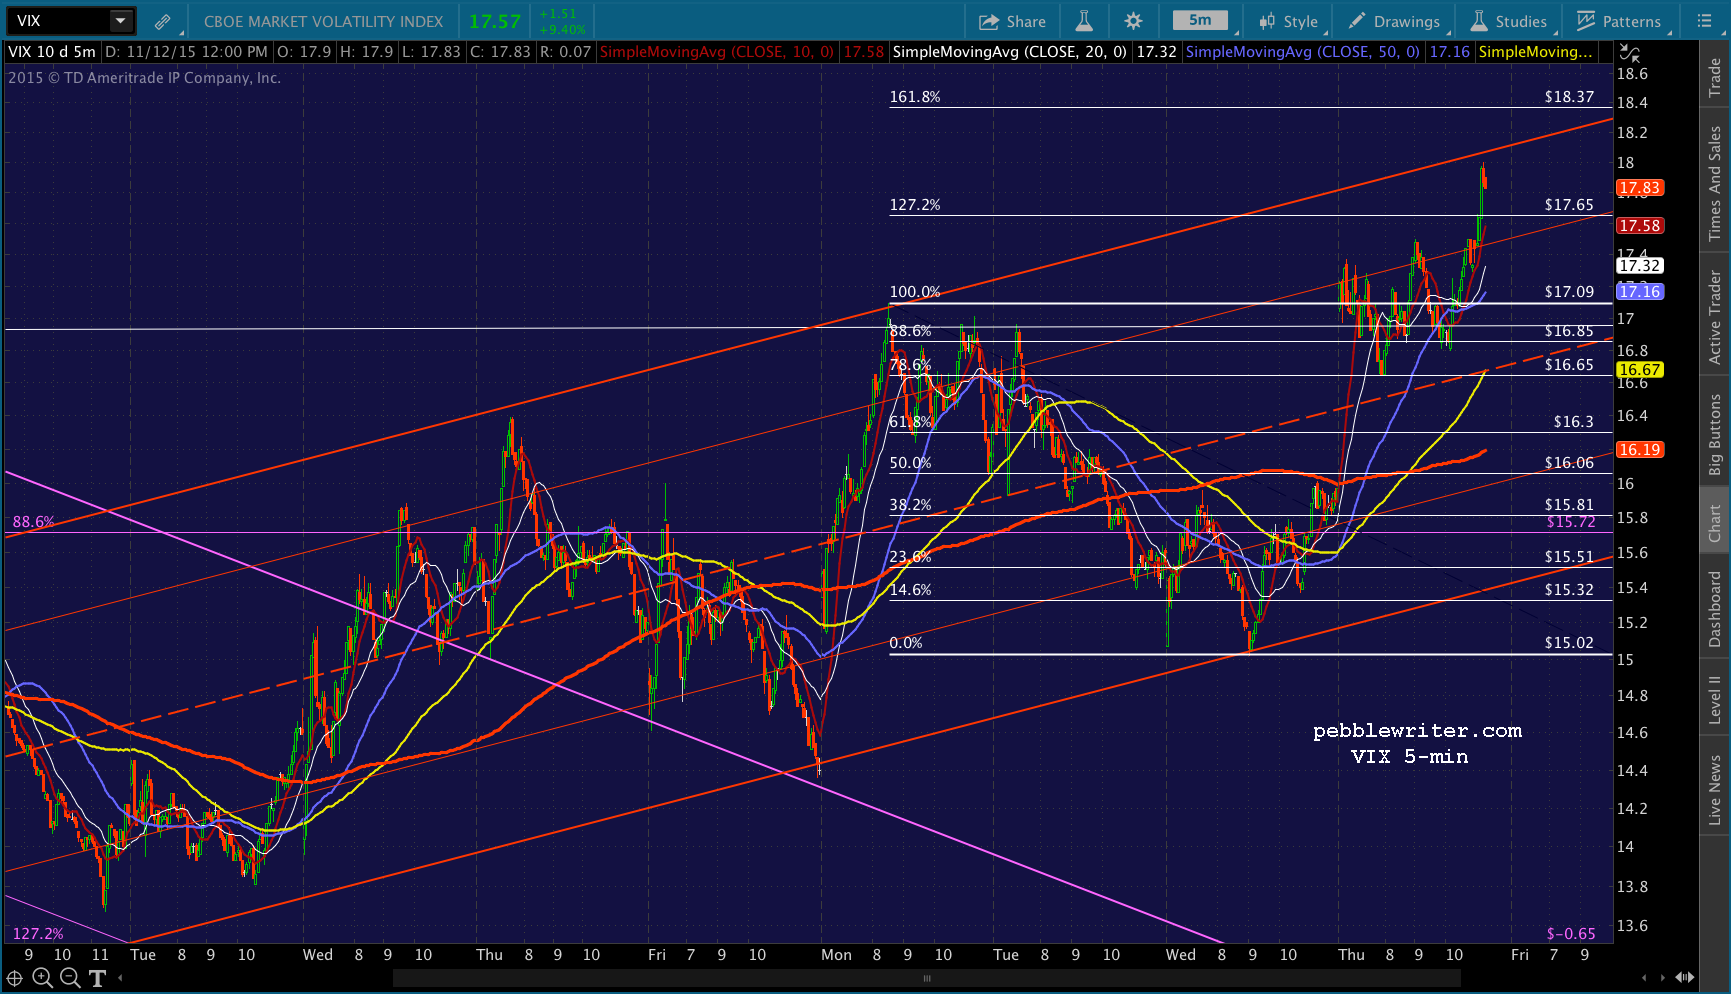
Task: Select the text drawing tool icon
Action: click(x=97, y=978)
